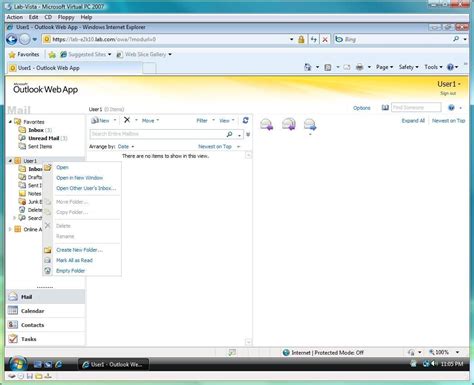Choose Open in the context menu
This screenshot has width=474, height=385.
62,168
